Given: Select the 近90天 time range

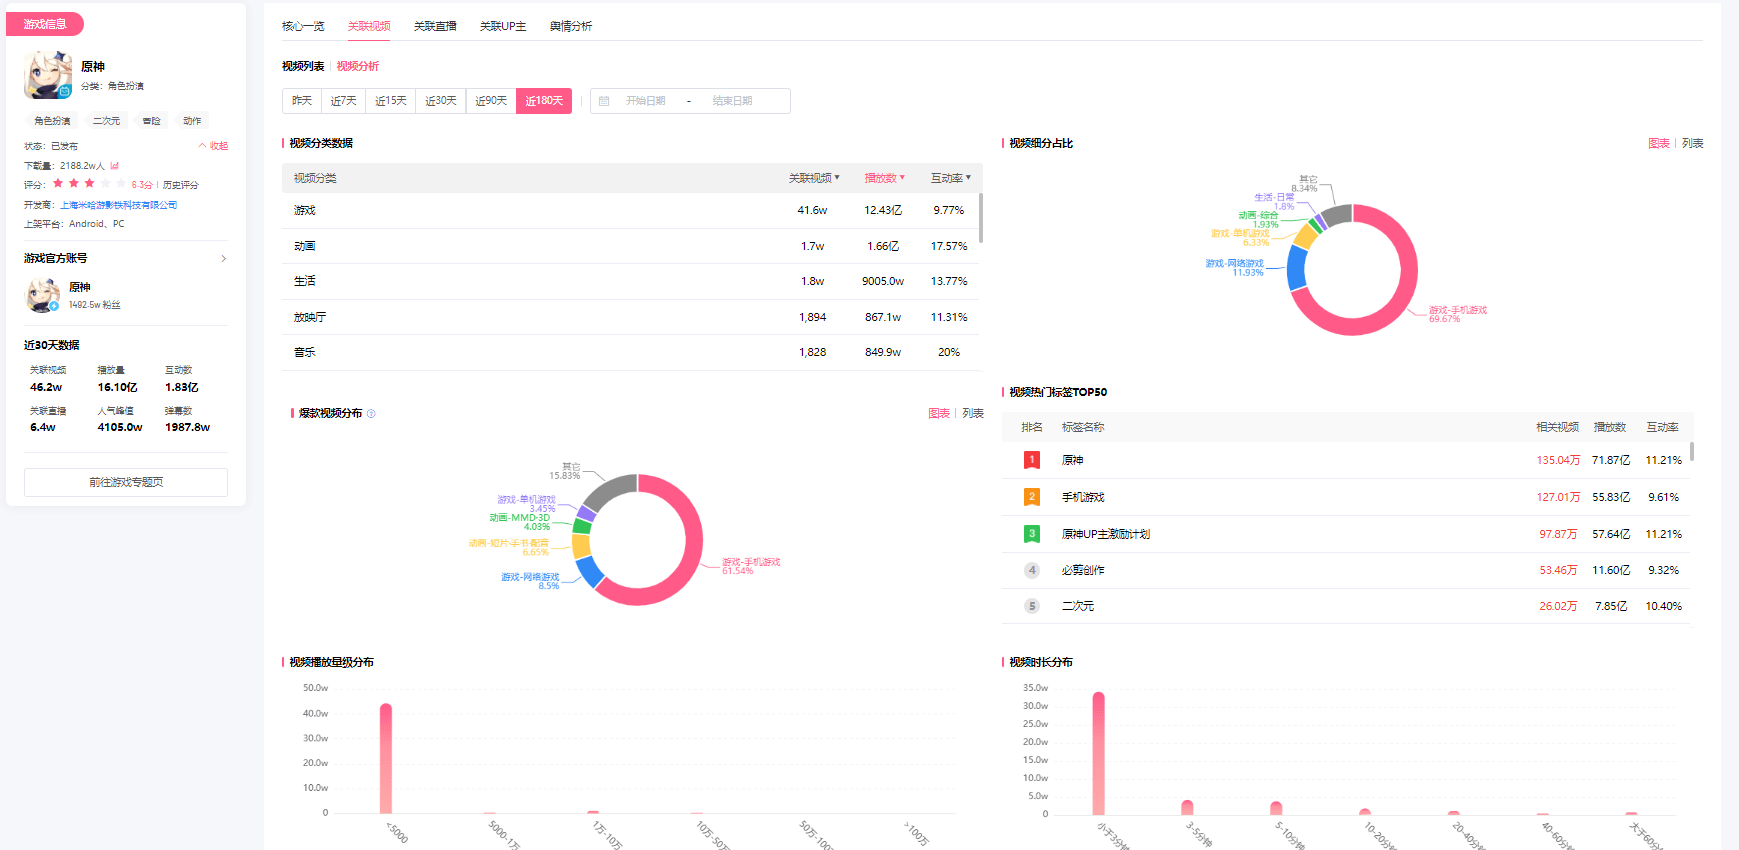Looking at the screenshot, I should 490,101.
